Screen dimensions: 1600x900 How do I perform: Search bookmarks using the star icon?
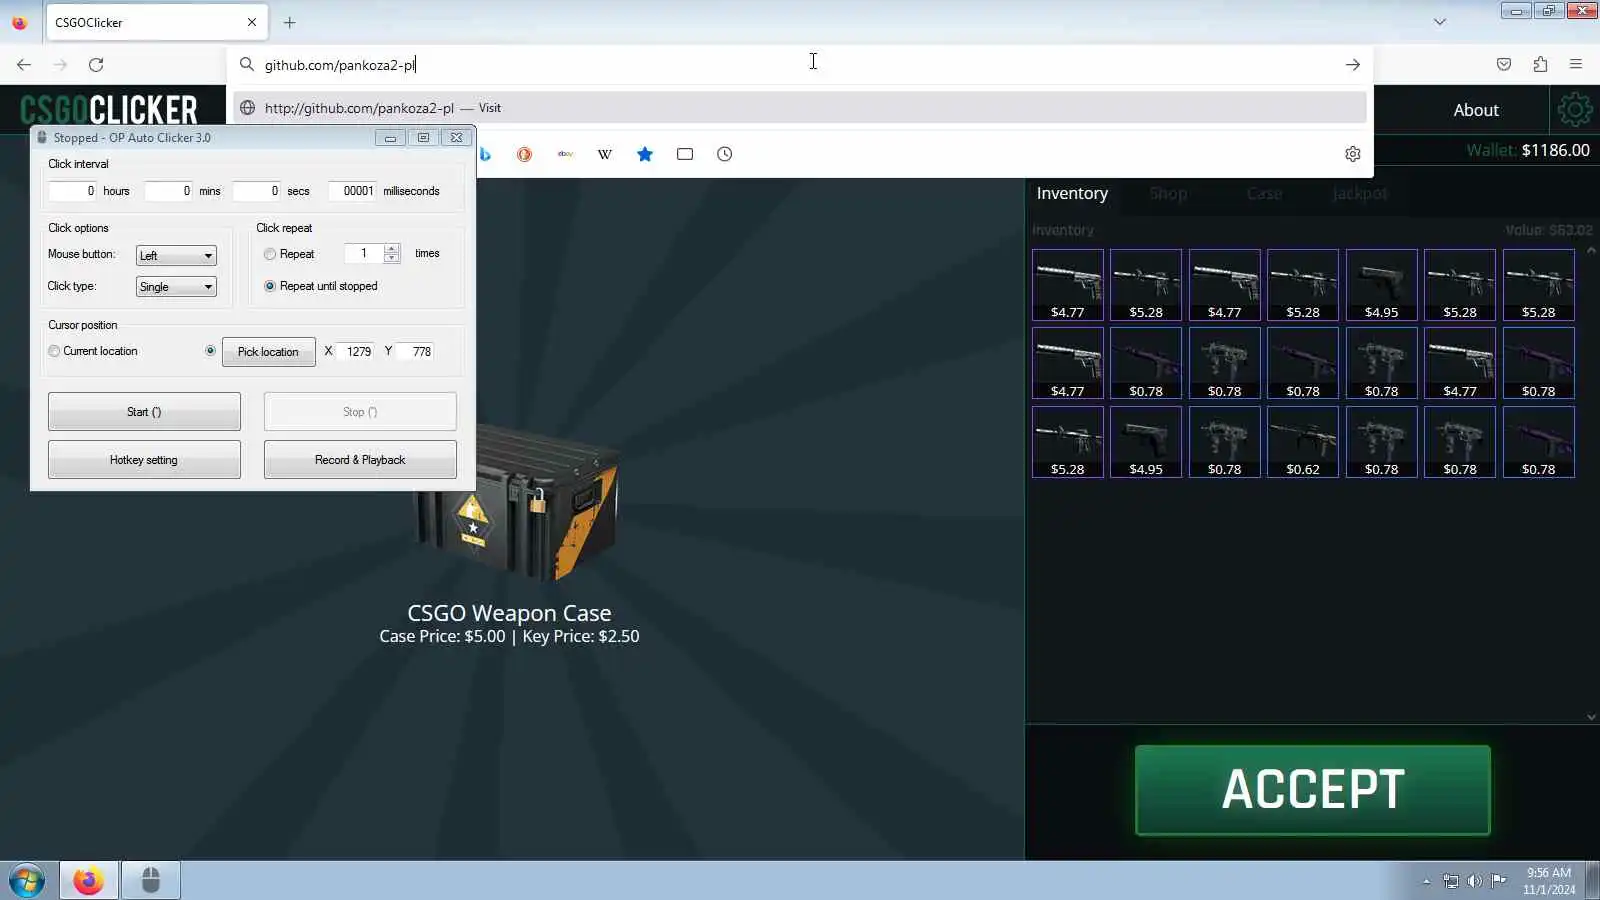645,154
